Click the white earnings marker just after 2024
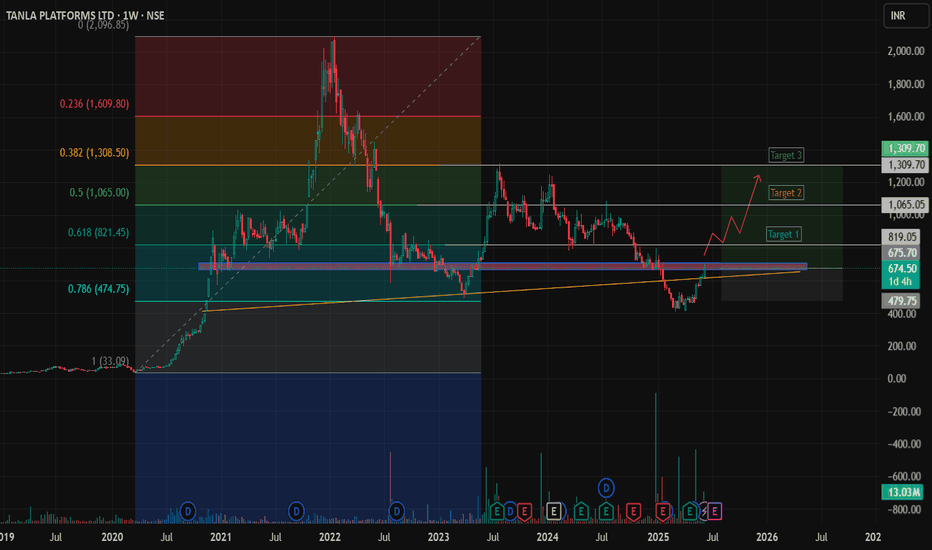Image resolution: width=932 pixels, height=550 pixels. coord(553,511)
